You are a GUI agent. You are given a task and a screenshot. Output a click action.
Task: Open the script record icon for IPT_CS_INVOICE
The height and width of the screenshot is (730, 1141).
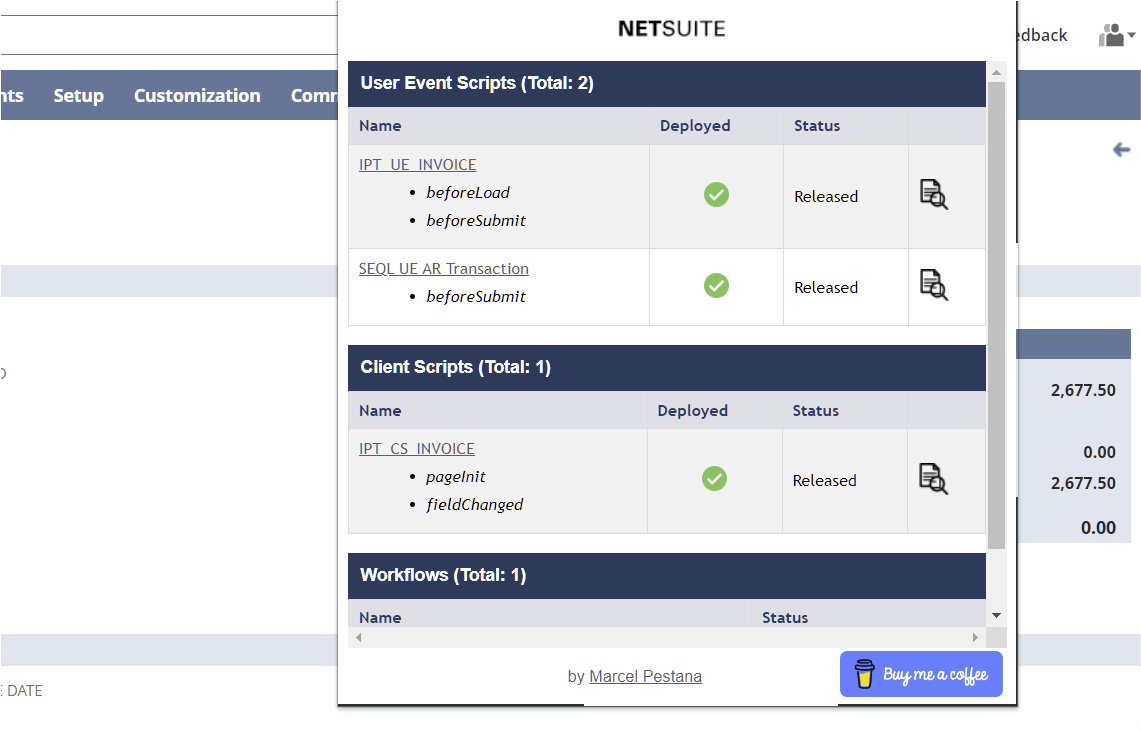(933, 479)
